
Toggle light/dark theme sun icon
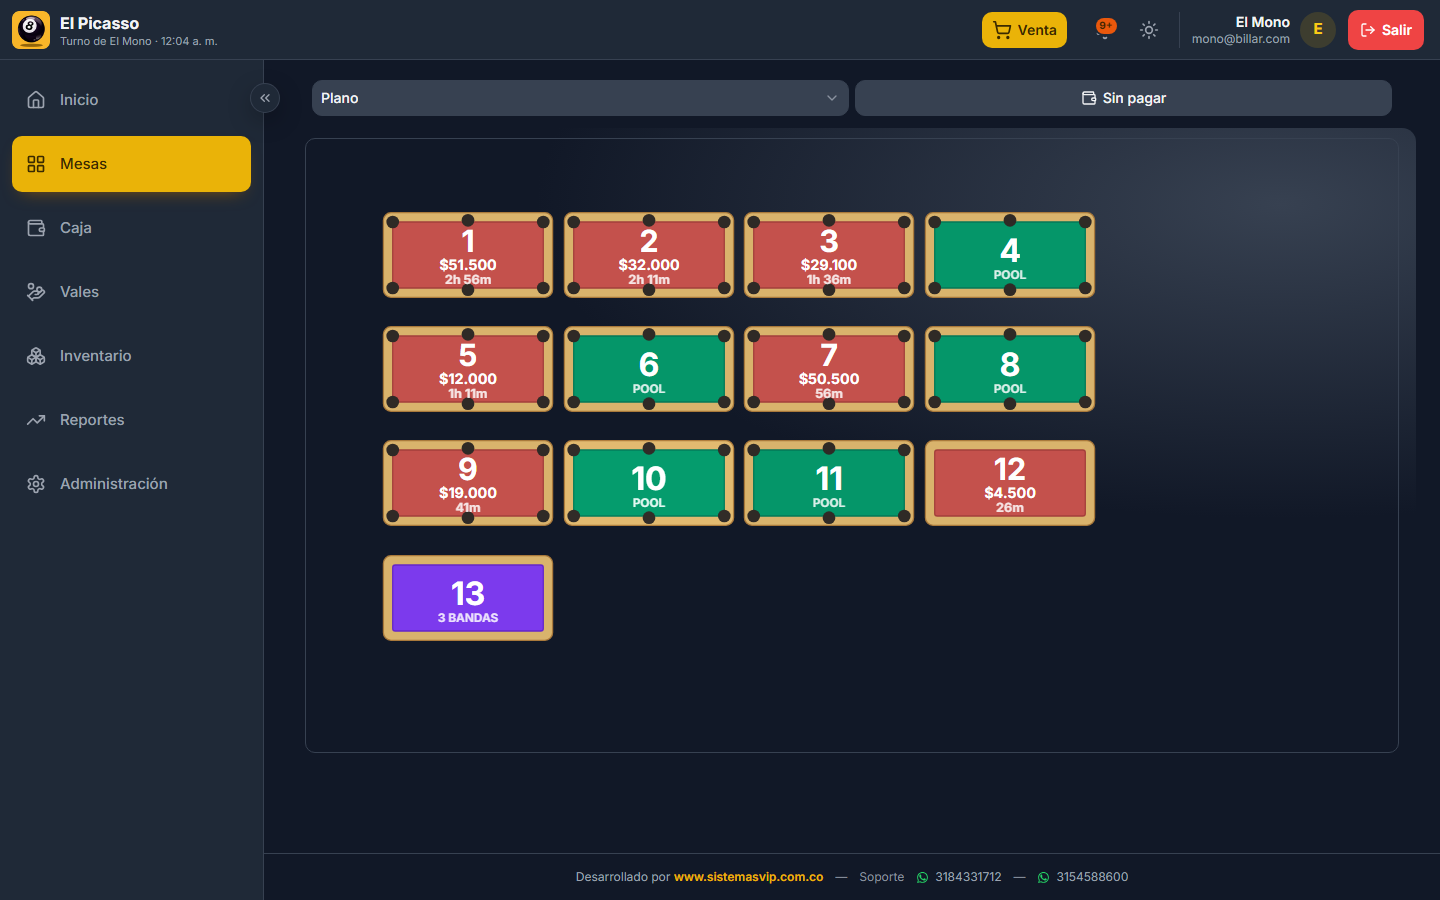1149,30
